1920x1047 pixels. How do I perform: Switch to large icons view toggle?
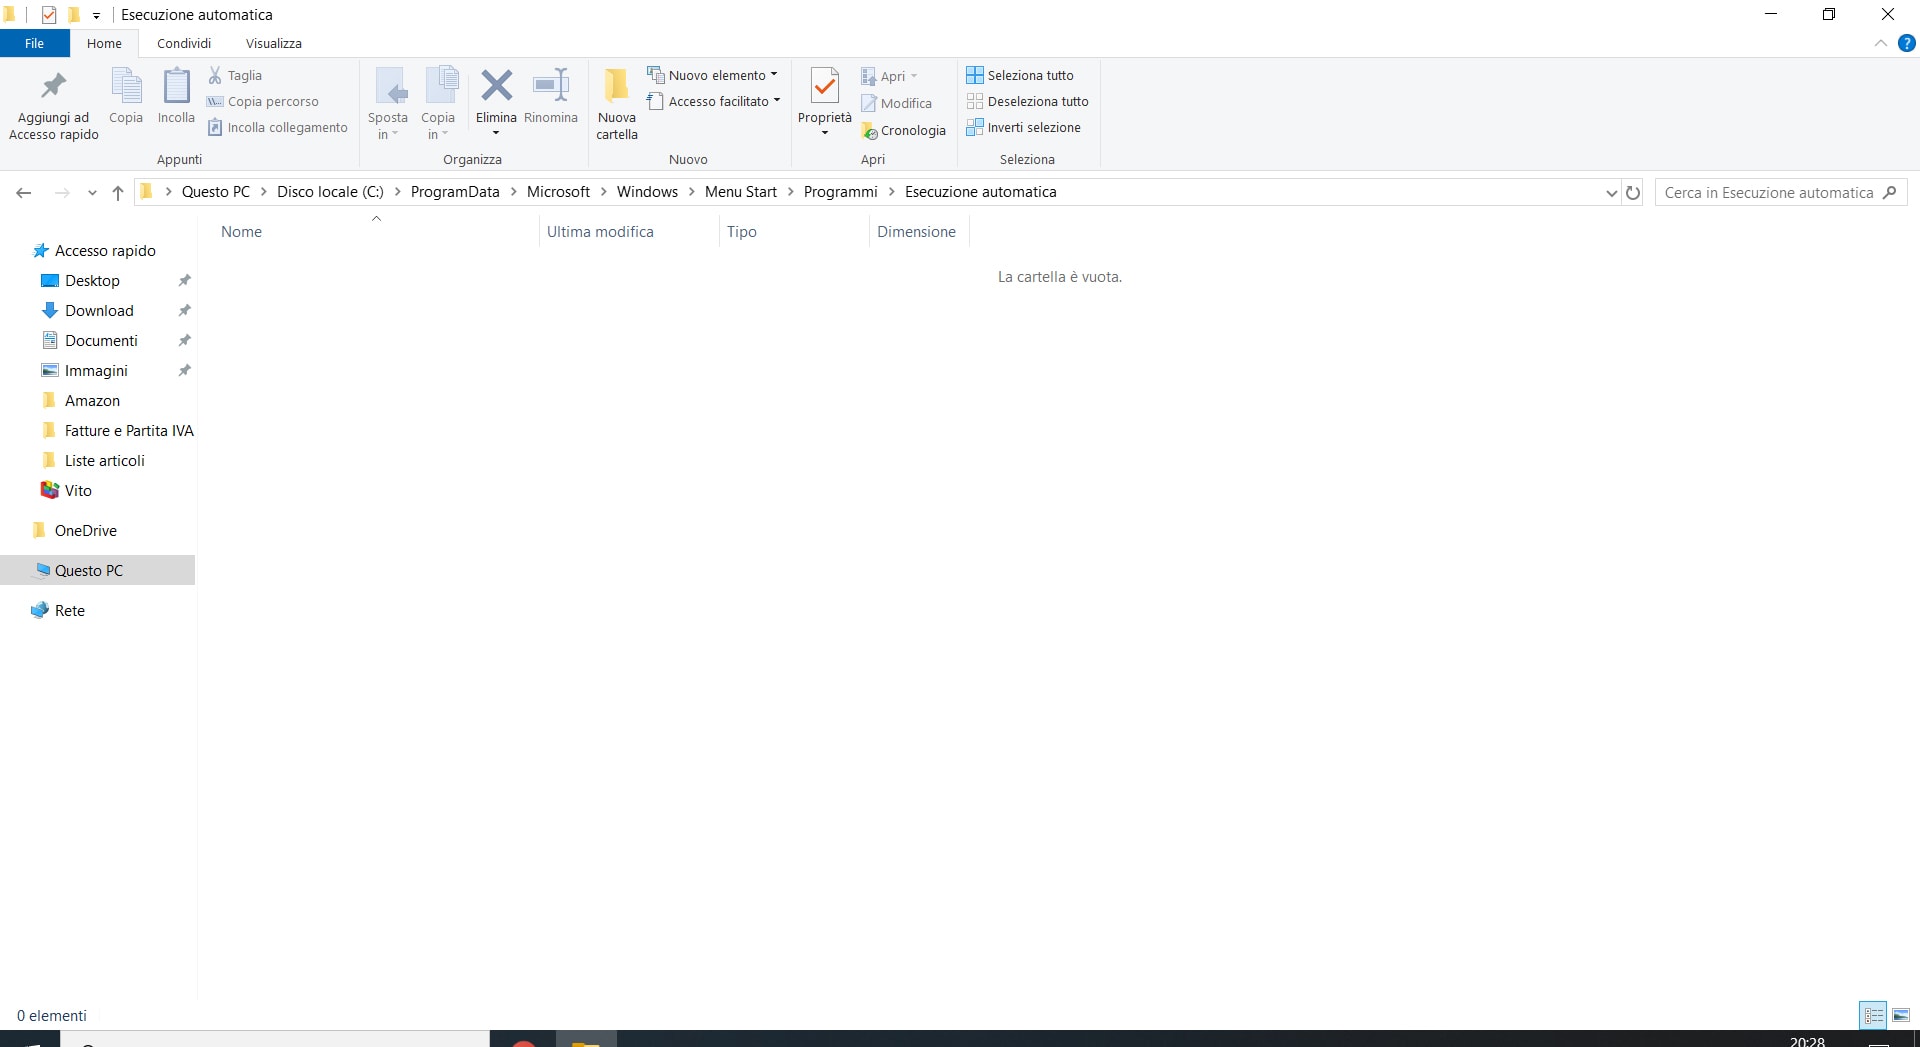point(1902,1014)
